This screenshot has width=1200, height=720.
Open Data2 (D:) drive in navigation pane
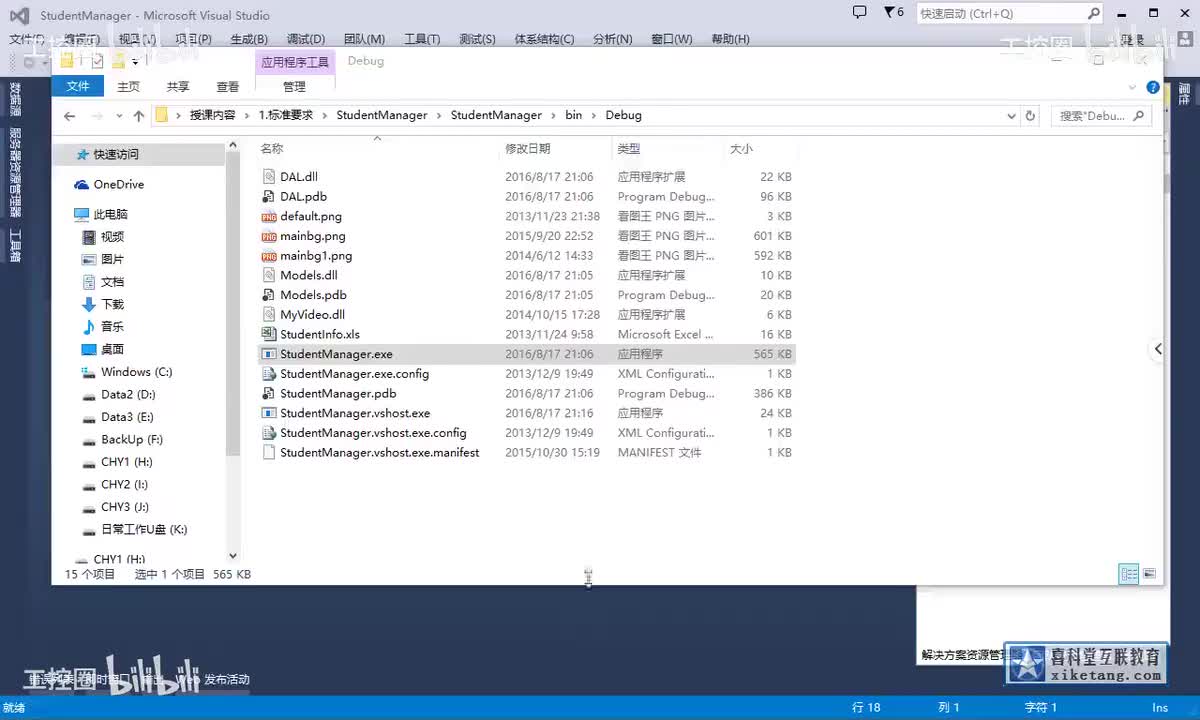pyautogui.click(x=128, y=395)
